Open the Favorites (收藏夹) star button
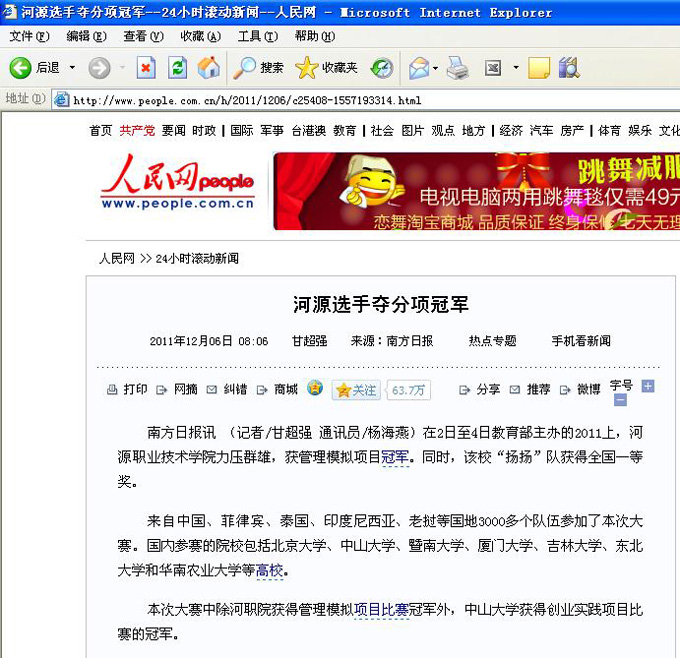Image resolution: width=680 pixels, height=658 pixels. point(326,68)
